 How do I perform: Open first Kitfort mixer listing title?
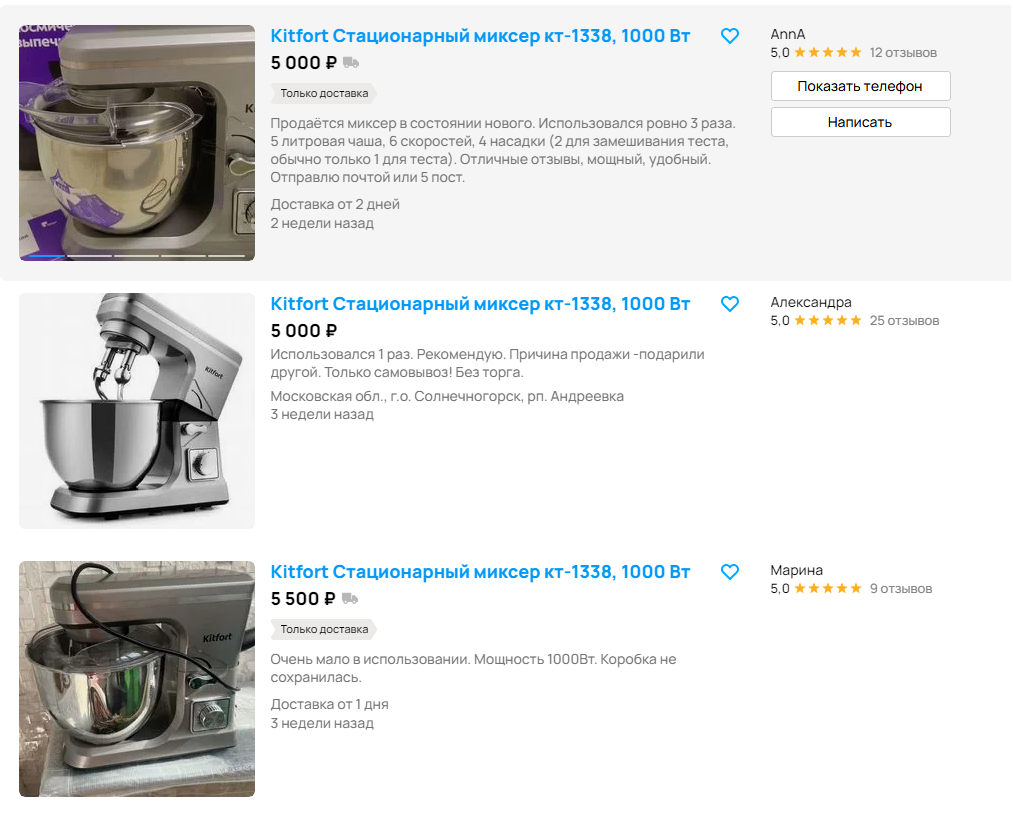480,36
